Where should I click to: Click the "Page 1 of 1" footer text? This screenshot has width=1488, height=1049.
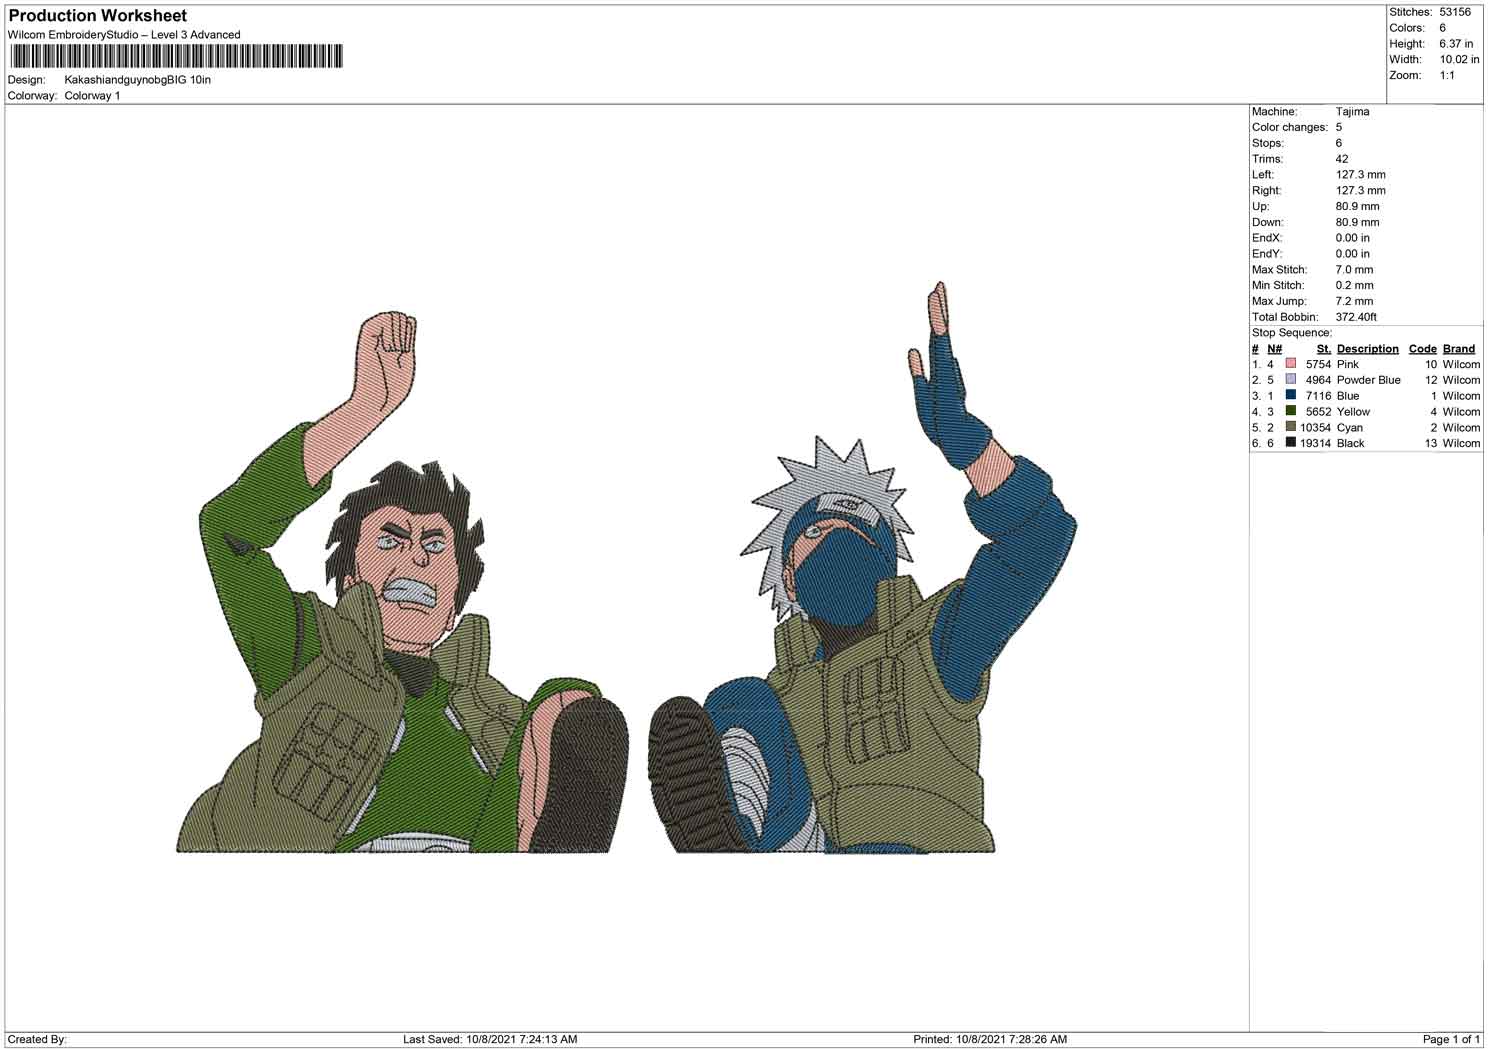pos(1451,1040)
